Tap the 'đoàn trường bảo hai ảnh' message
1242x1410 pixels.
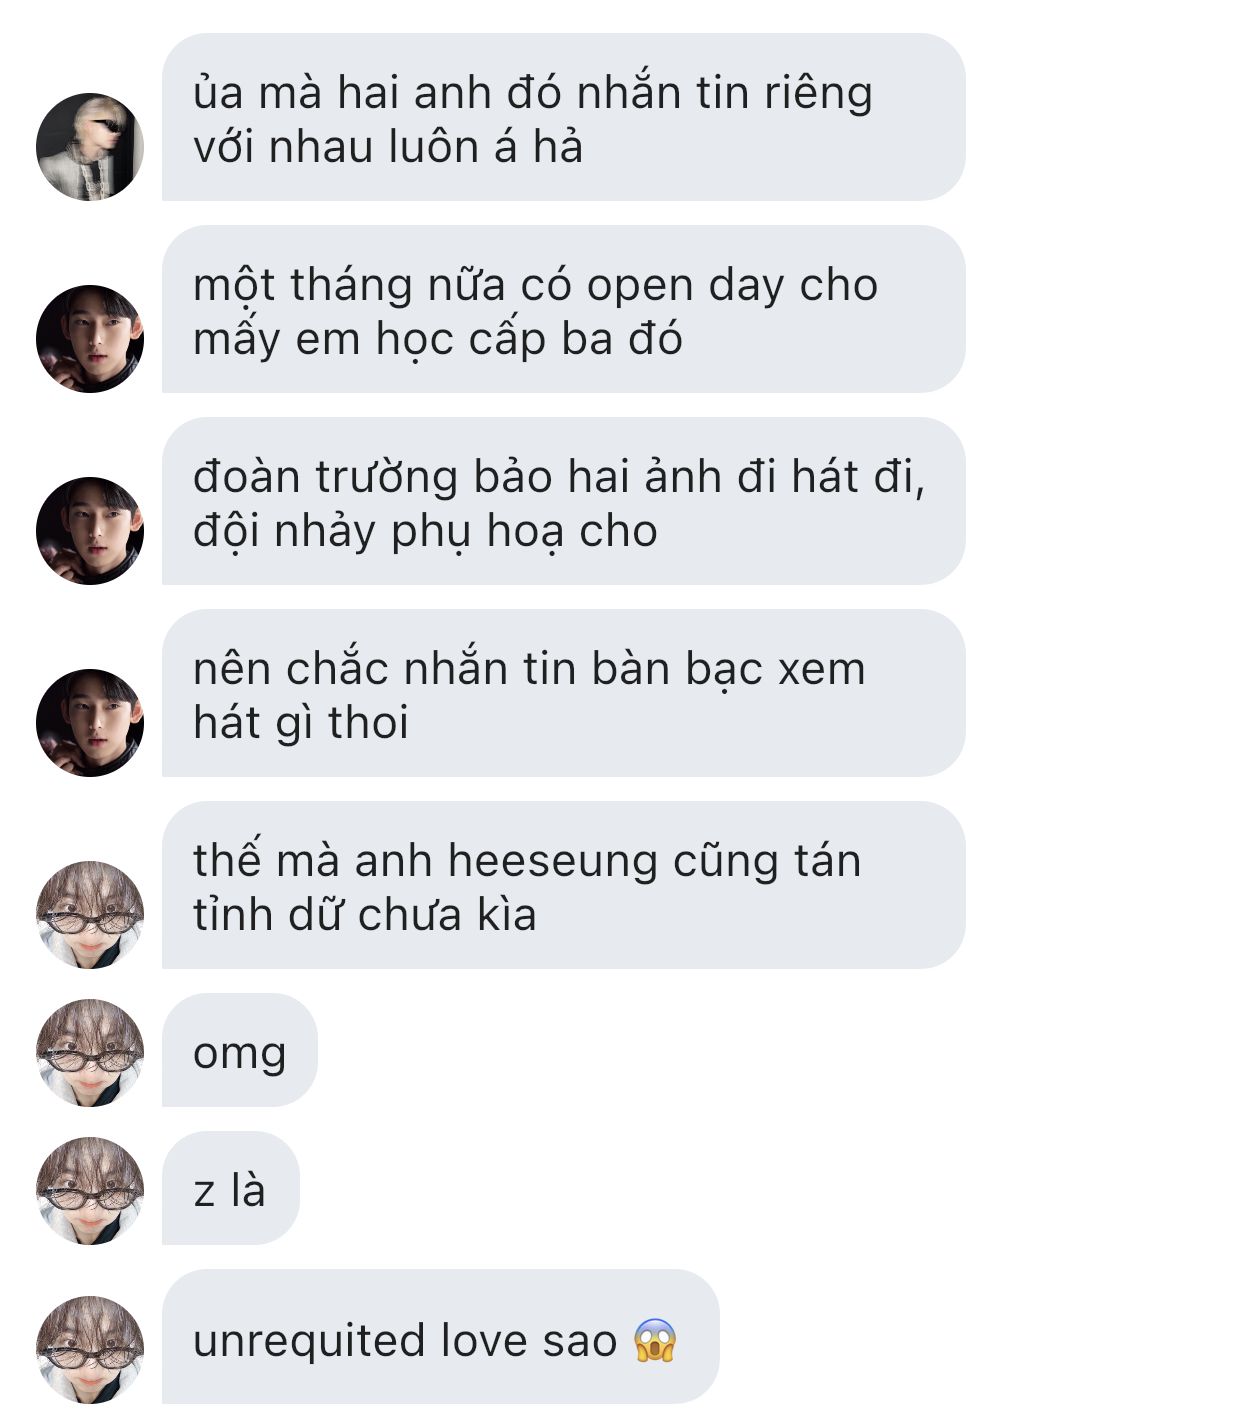coord(564,501)
